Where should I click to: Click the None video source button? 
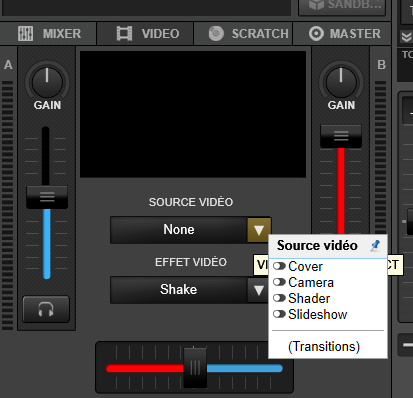point(179,230)
